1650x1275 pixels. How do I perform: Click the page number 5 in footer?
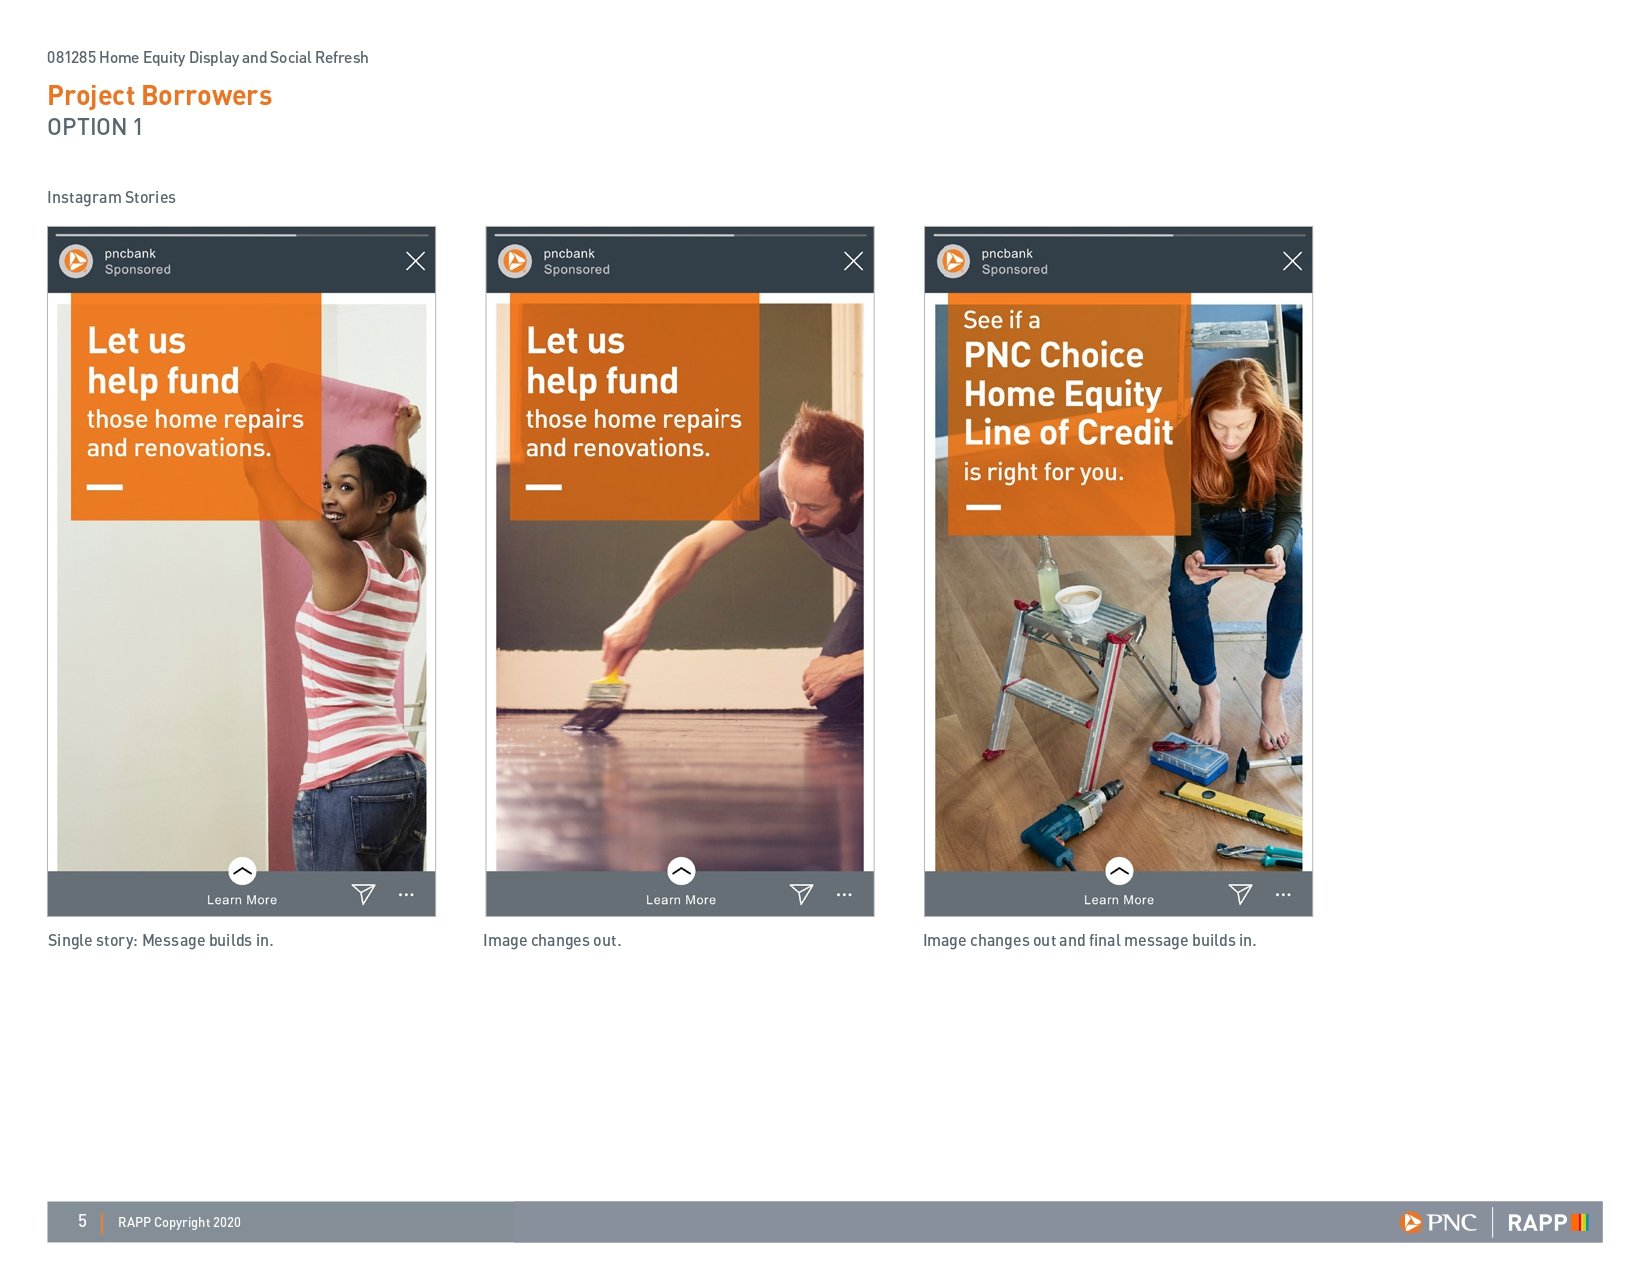click(82, 1221)
